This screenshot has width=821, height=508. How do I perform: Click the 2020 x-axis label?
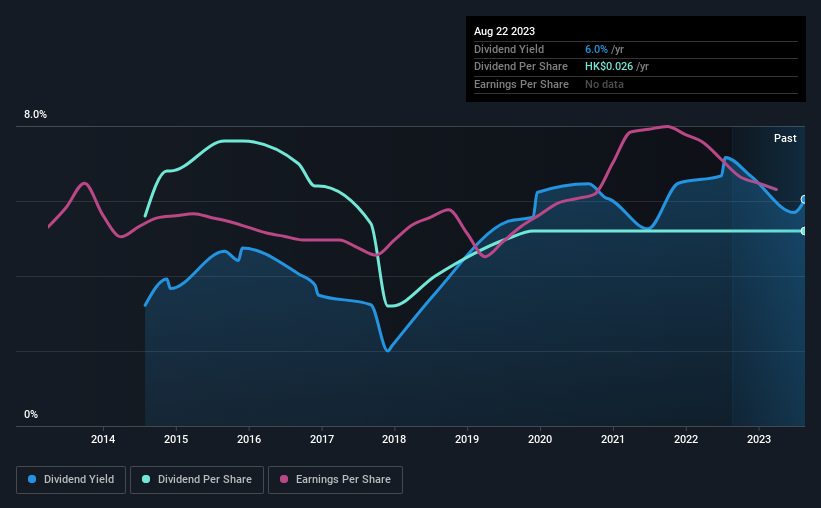point(540,439)
